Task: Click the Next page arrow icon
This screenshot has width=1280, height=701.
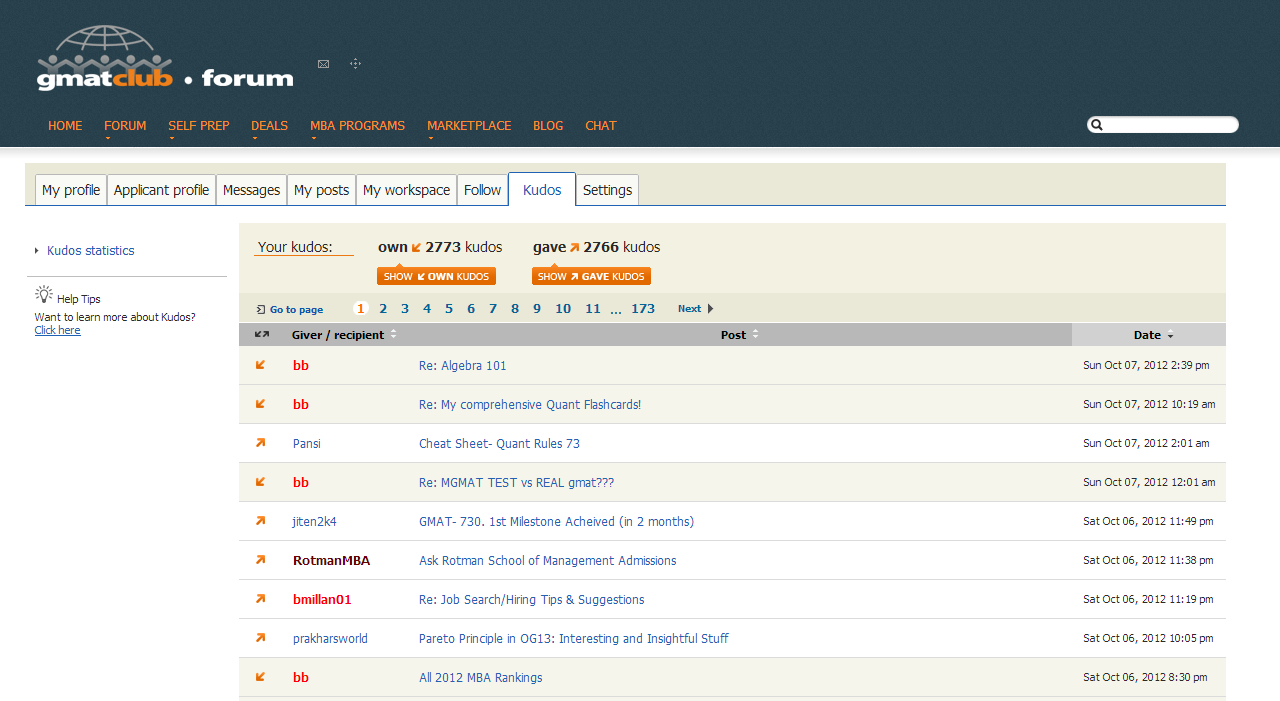Action: click(710, 309)
